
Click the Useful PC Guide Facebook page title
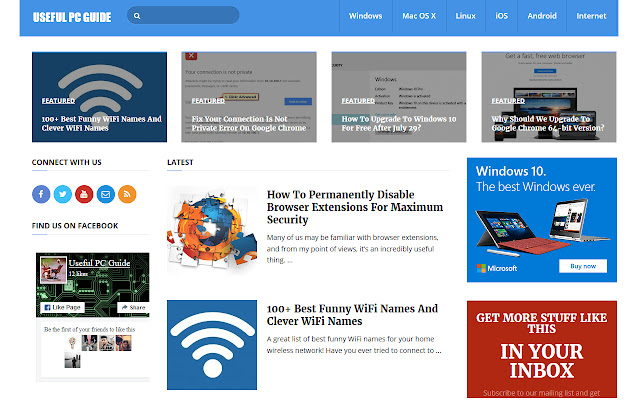[x=100, y=263]
